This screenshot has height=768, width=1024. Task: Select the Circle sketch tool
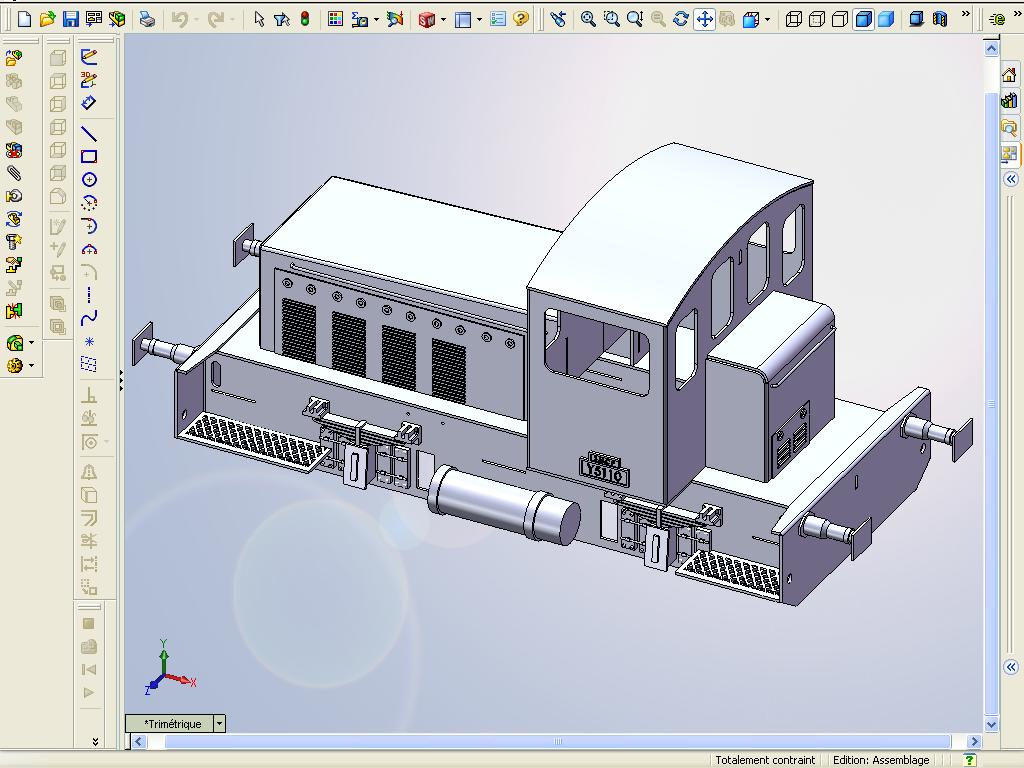pos(89,180)
